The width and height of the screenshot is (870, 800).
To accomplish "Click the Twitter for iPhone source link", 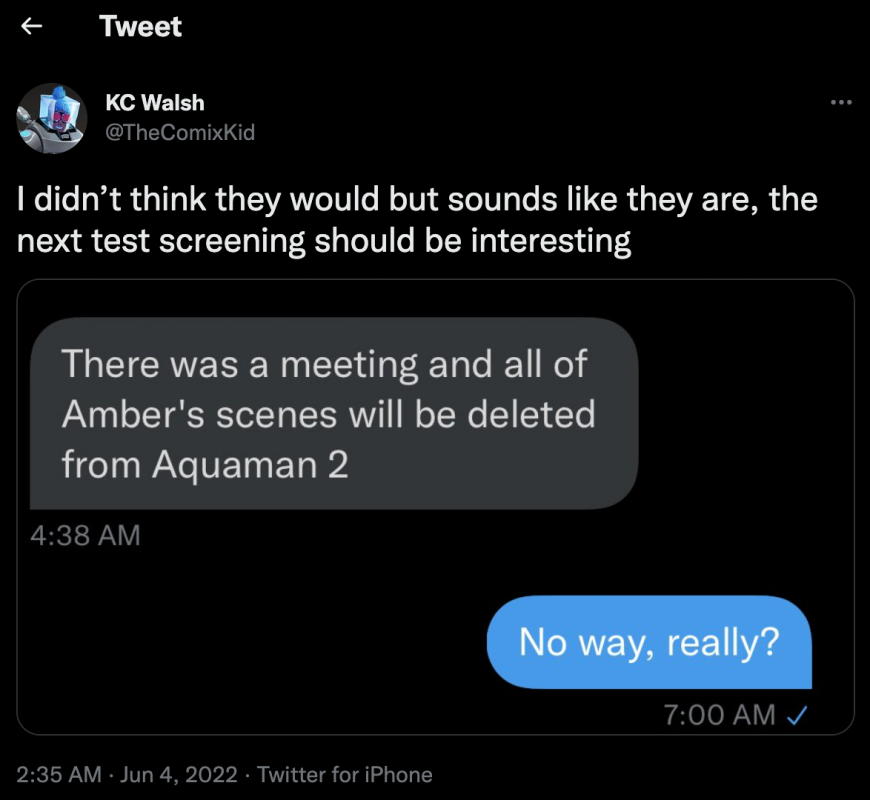I will click(x=345, y=774).
